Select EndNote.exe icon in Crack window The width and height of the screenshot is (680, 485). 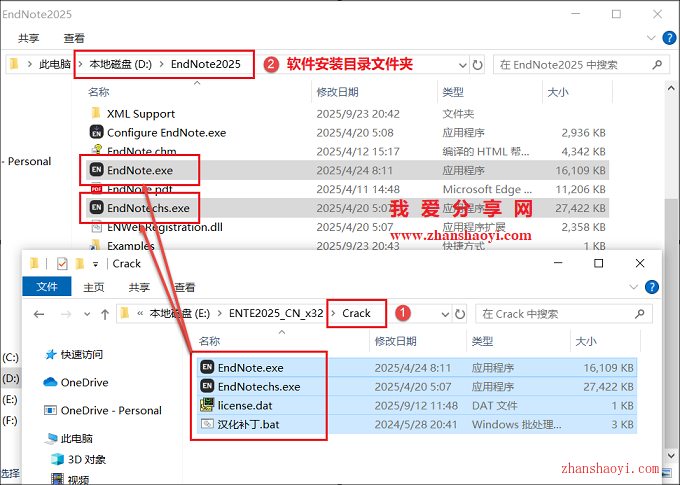tap(207, 367)
